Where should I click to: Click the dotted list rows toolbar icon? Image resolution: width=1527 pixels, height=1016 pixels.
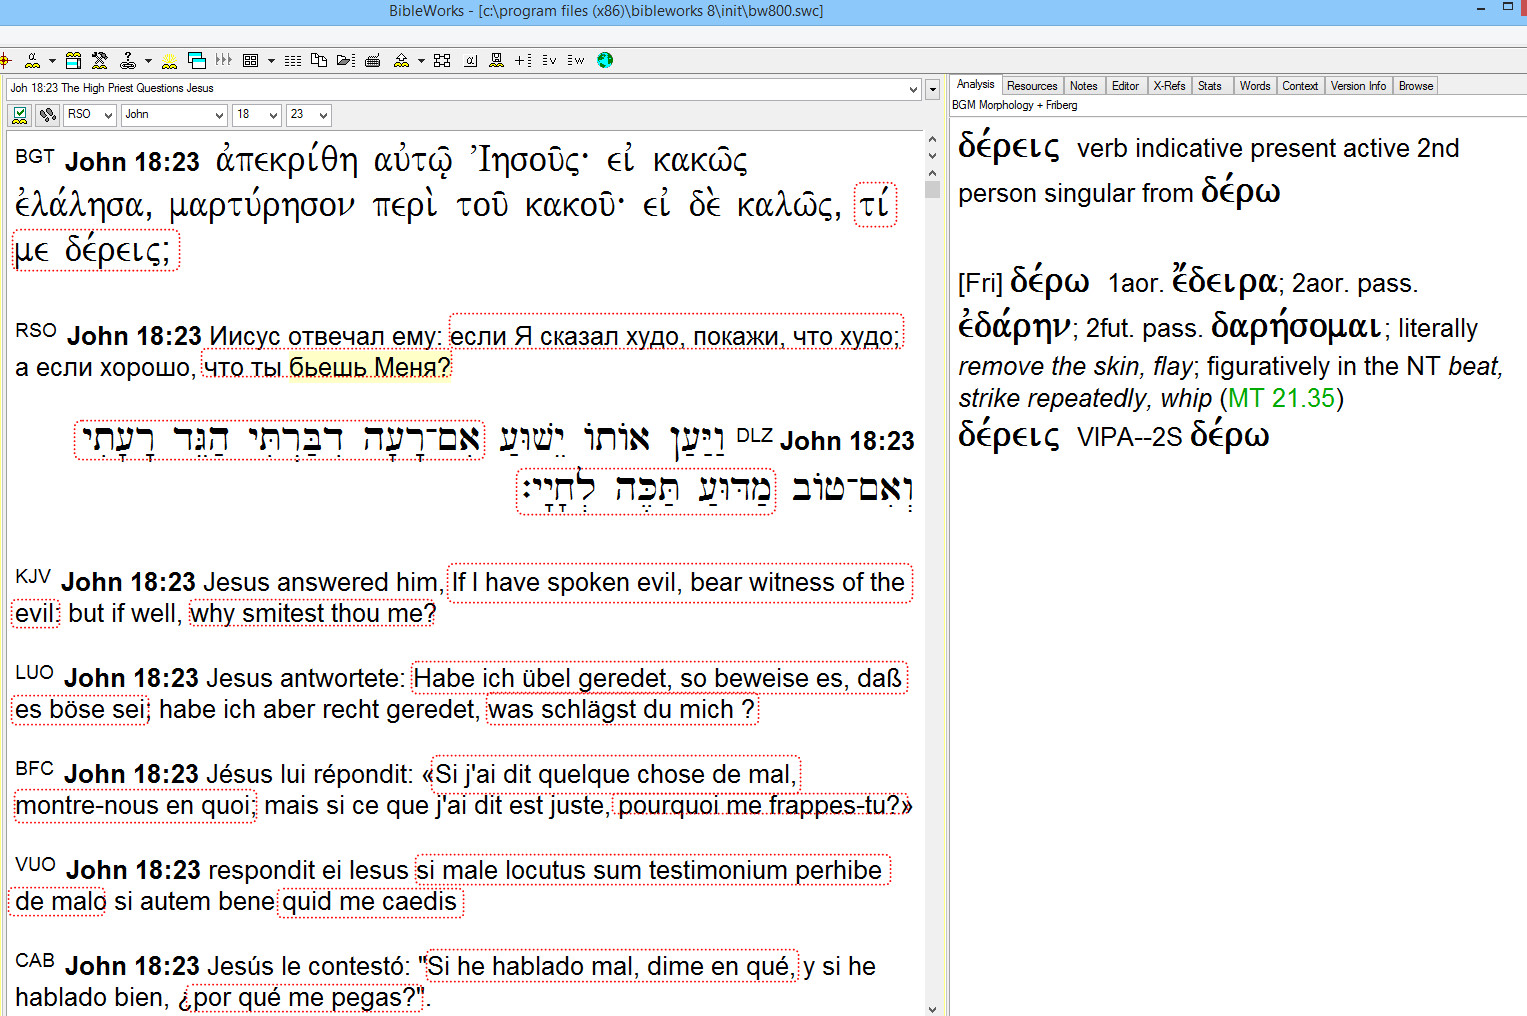pyautogui.click(x=293, y=60)
